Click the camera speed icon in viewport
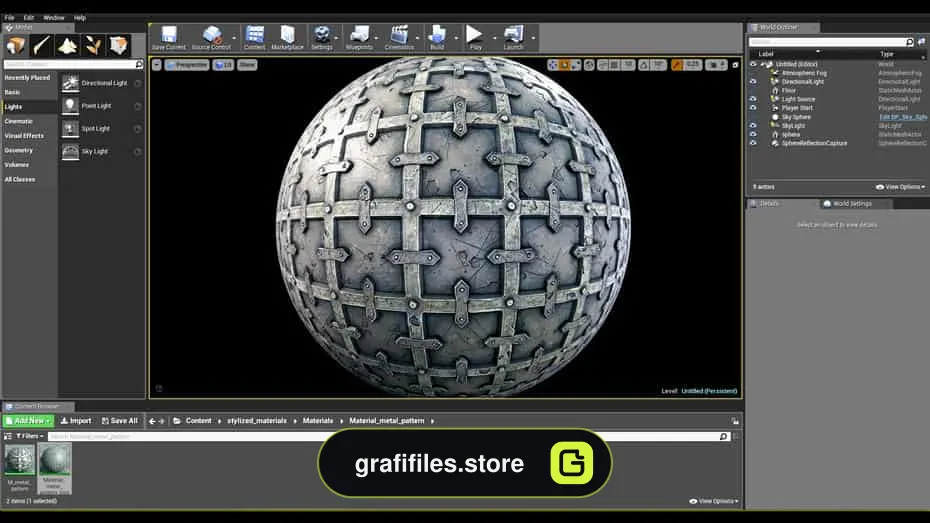 (714, 65)
